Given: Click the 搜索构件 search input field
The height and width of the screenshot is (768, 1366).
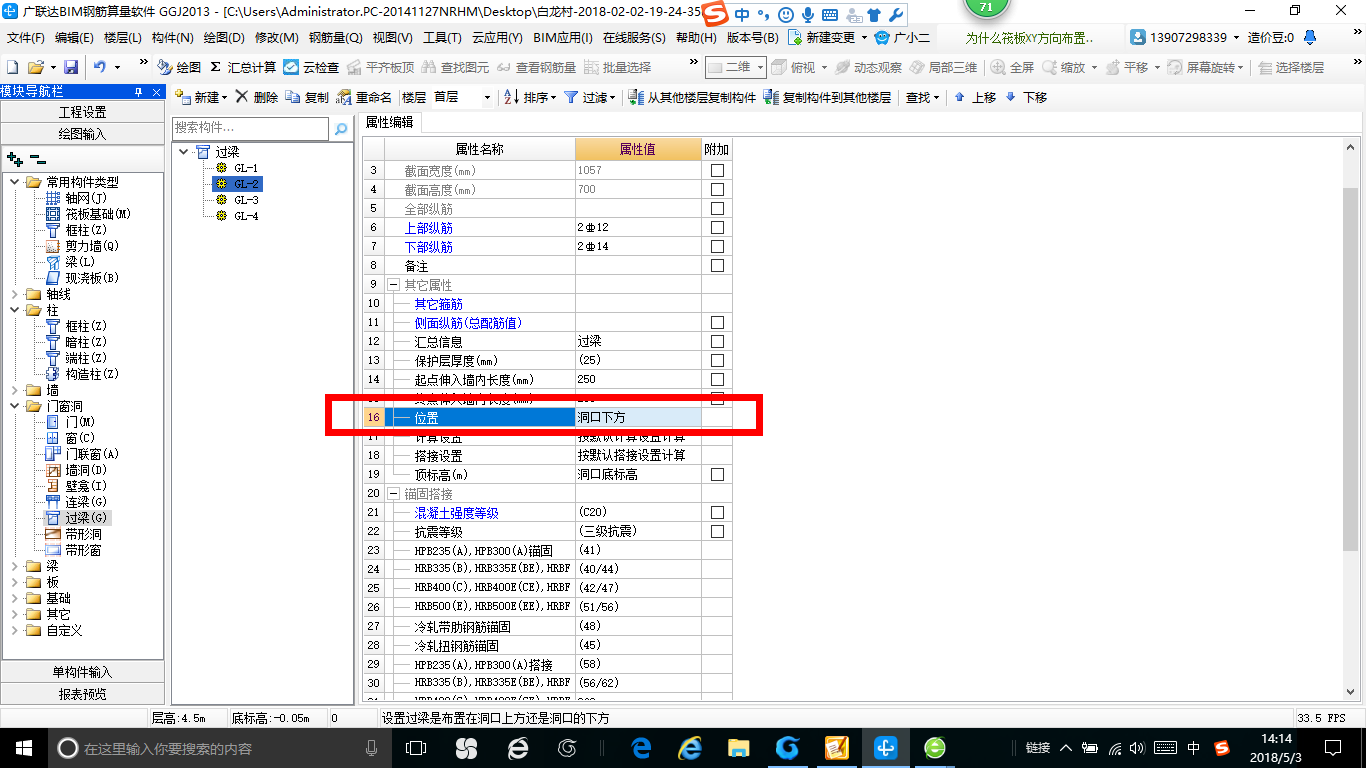Looking at the screenshot, I should (250, 128).
